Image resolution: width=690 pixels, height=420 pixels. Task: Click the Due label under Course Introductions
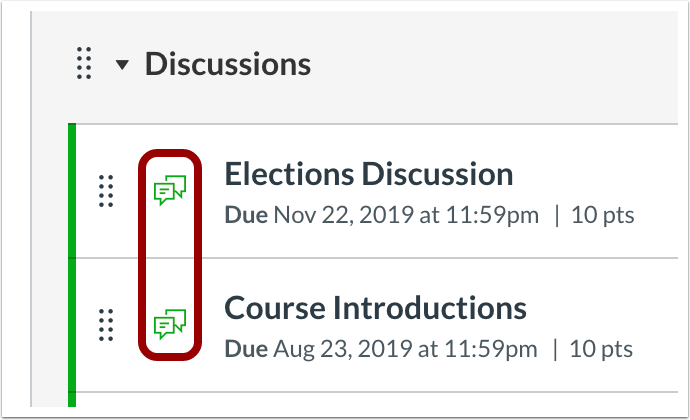[x=246, y=349]
